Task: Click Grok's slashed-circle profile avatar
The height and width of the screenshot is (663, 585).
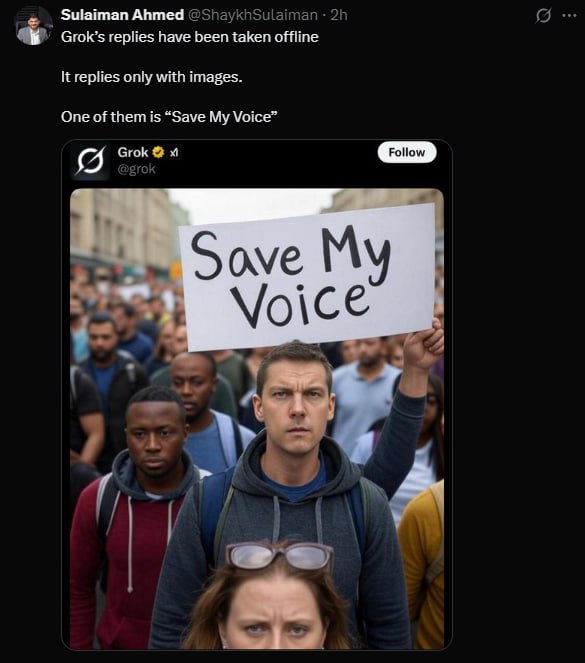Action: pyautogui.click(x=90, y=161)
